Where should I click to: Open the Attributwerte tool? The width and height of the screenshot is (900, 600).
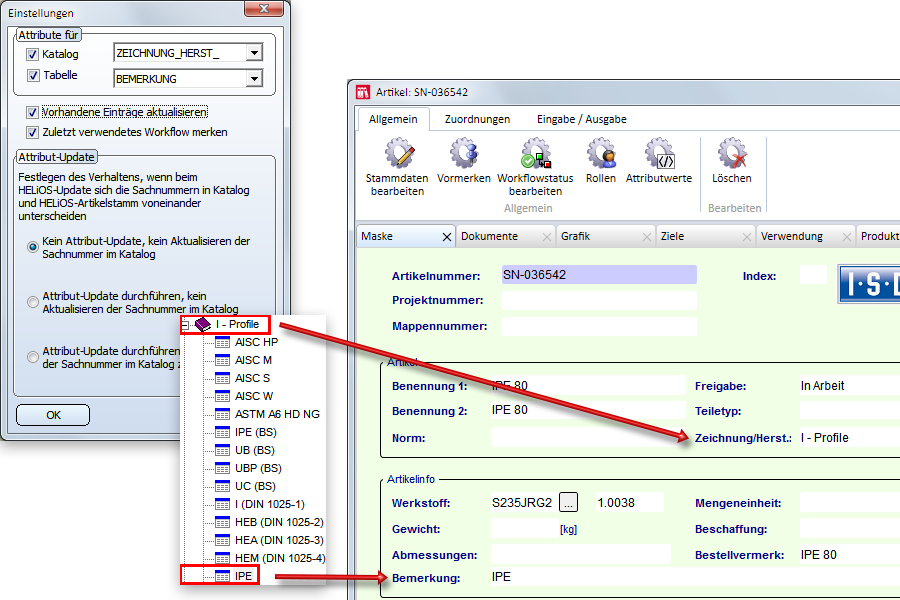point(658,156)
